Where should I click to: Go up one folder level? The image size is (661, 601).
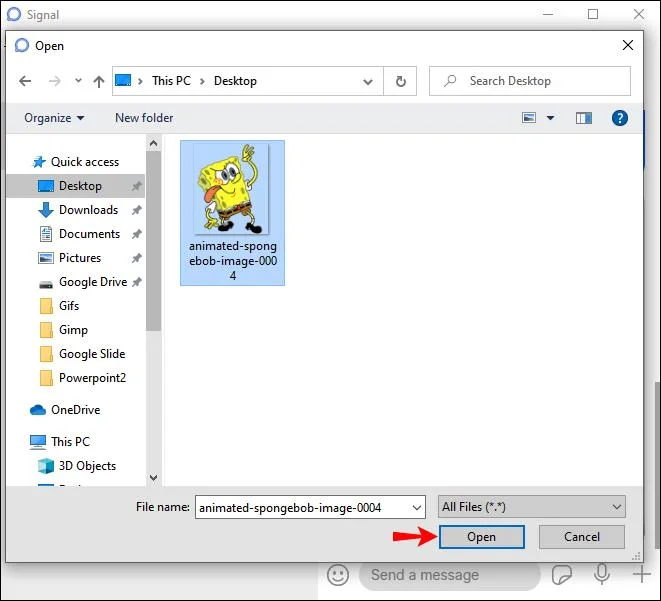pos(99,81)
